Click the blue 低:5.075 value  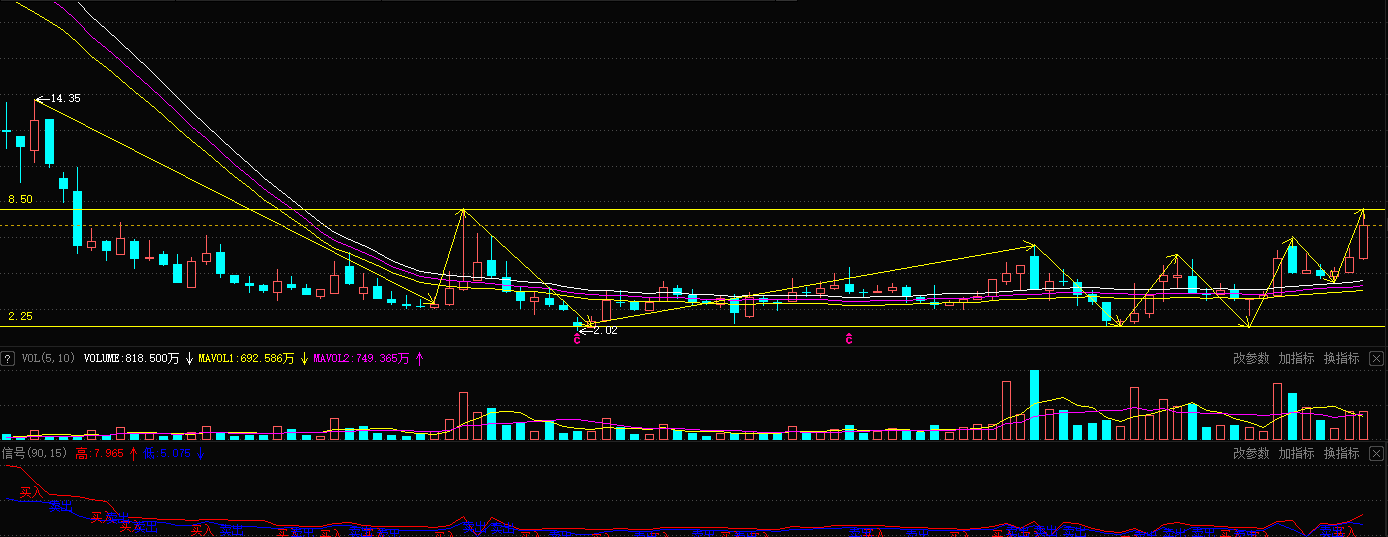[167, 454]
